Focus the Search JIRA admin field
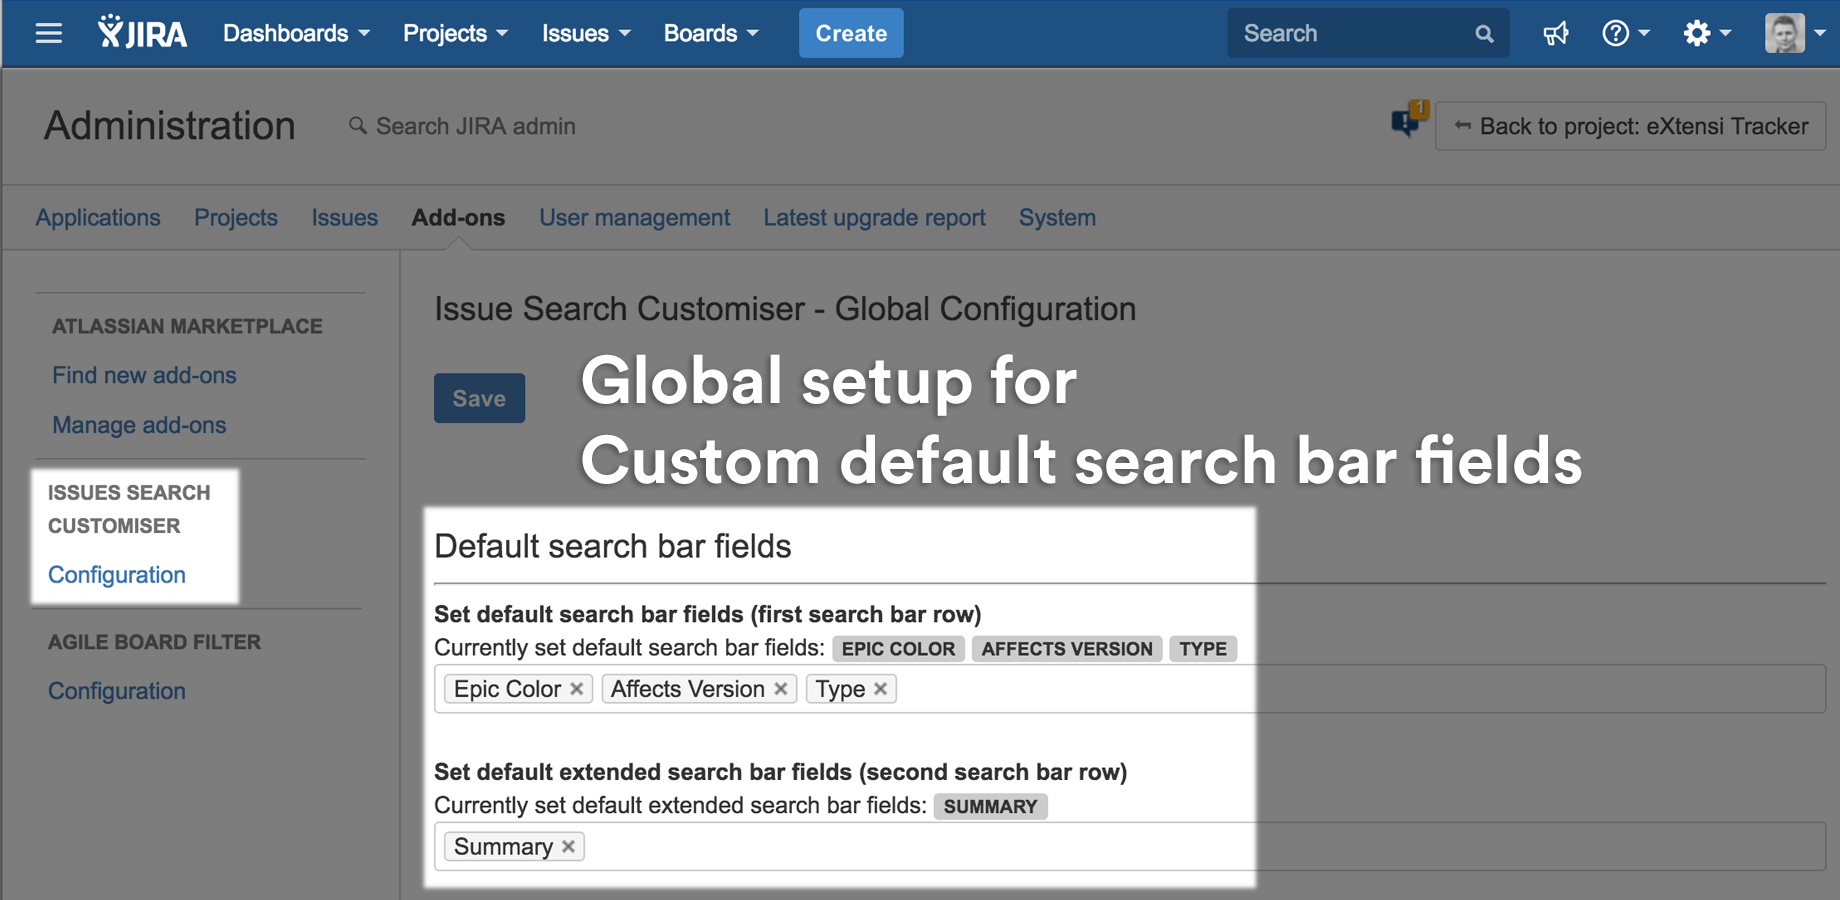The image size is (1840, 900). tap(475, 126)
